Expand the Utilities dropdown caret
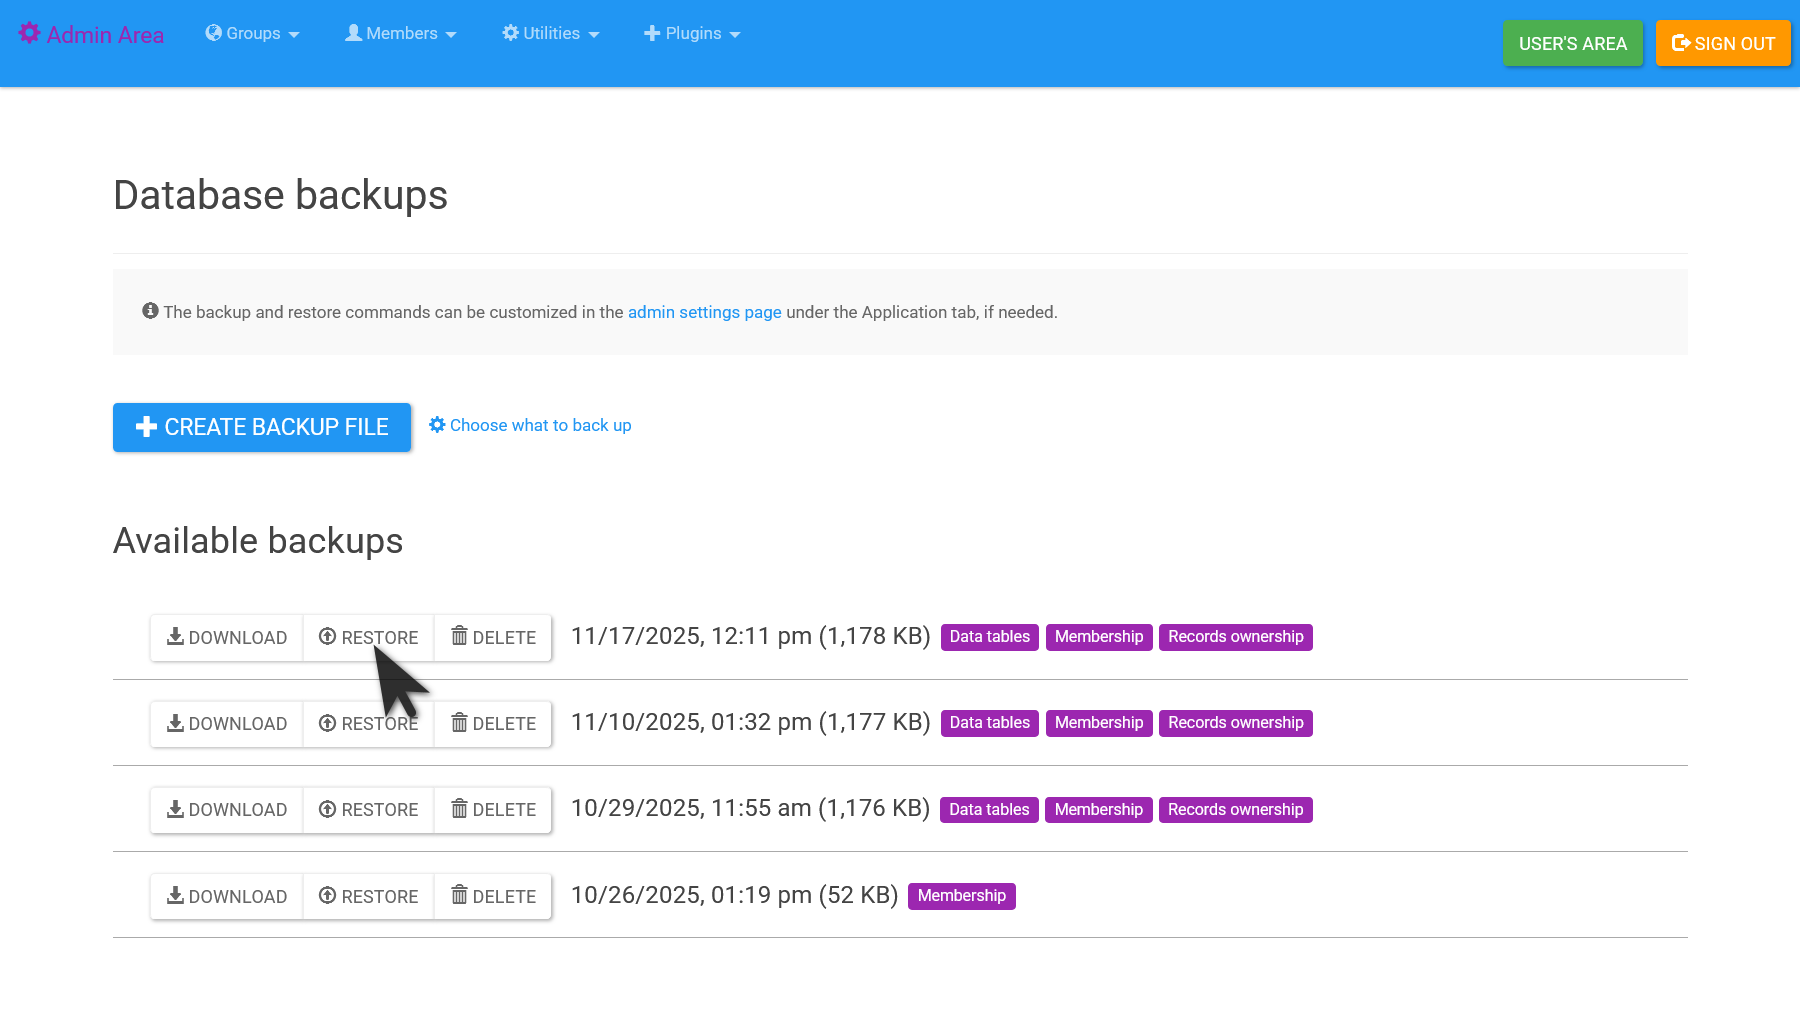This screenshot has width=1800, height=1012. pos(594,35)
